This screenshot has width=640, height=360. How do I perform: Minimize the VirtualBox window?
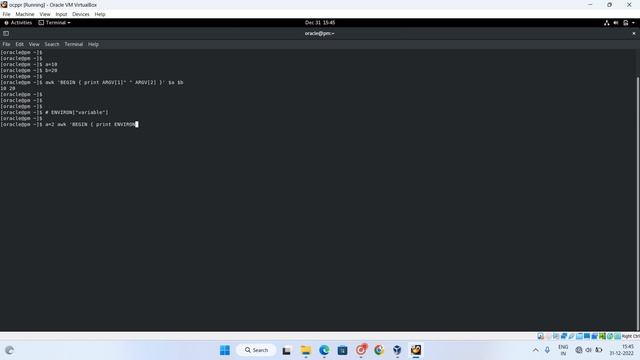pyautogui.click(x=590, y=5)
